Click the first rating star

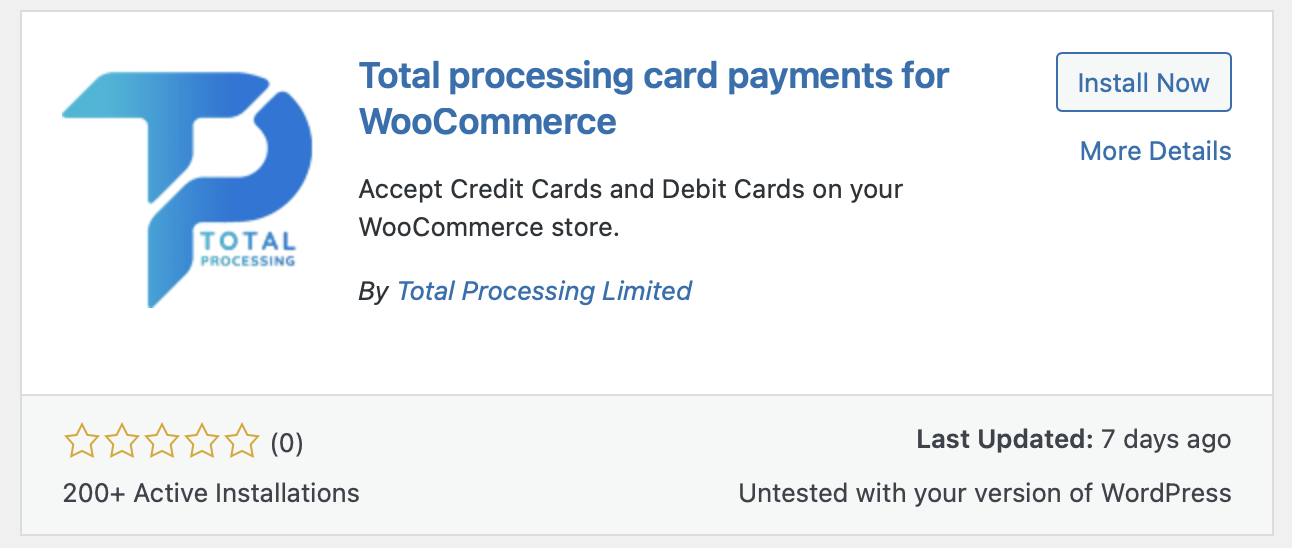[80, 441]
